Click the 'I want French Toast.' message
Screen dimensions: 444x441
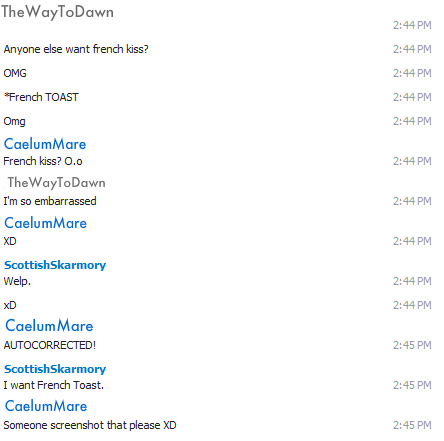pos(54,385)
